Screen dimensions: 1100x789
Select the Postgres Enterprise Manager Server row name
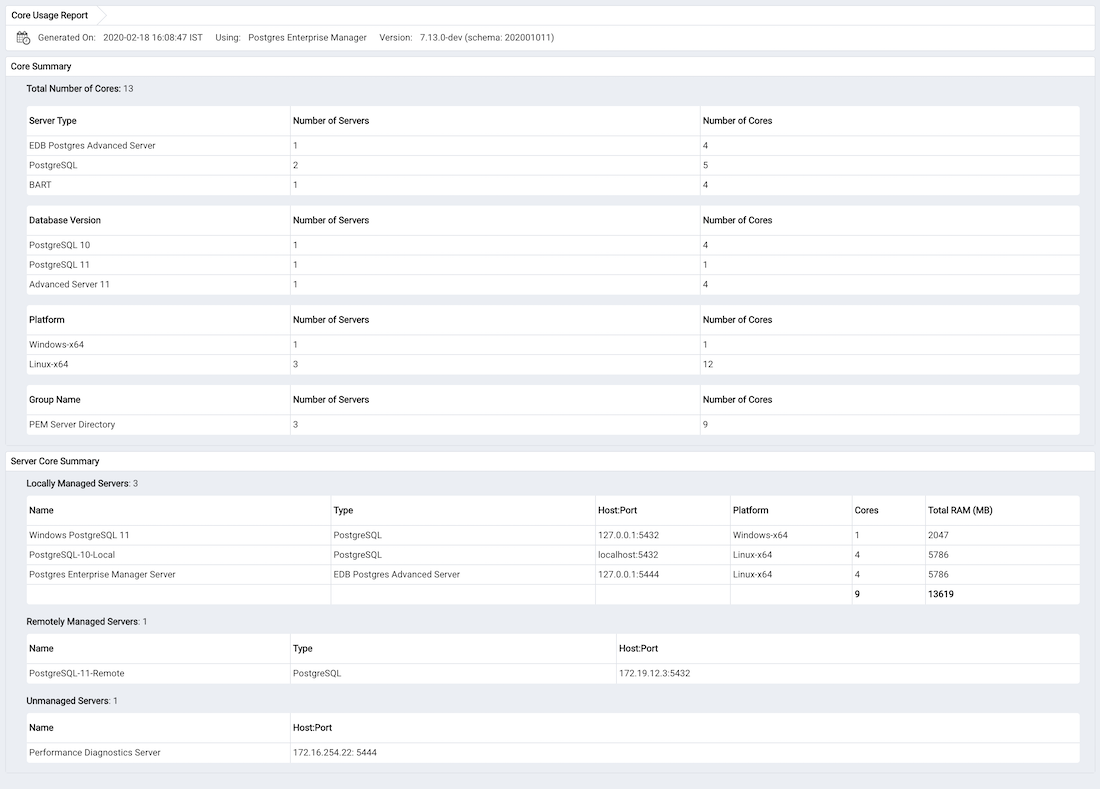[x=102, y=574]
